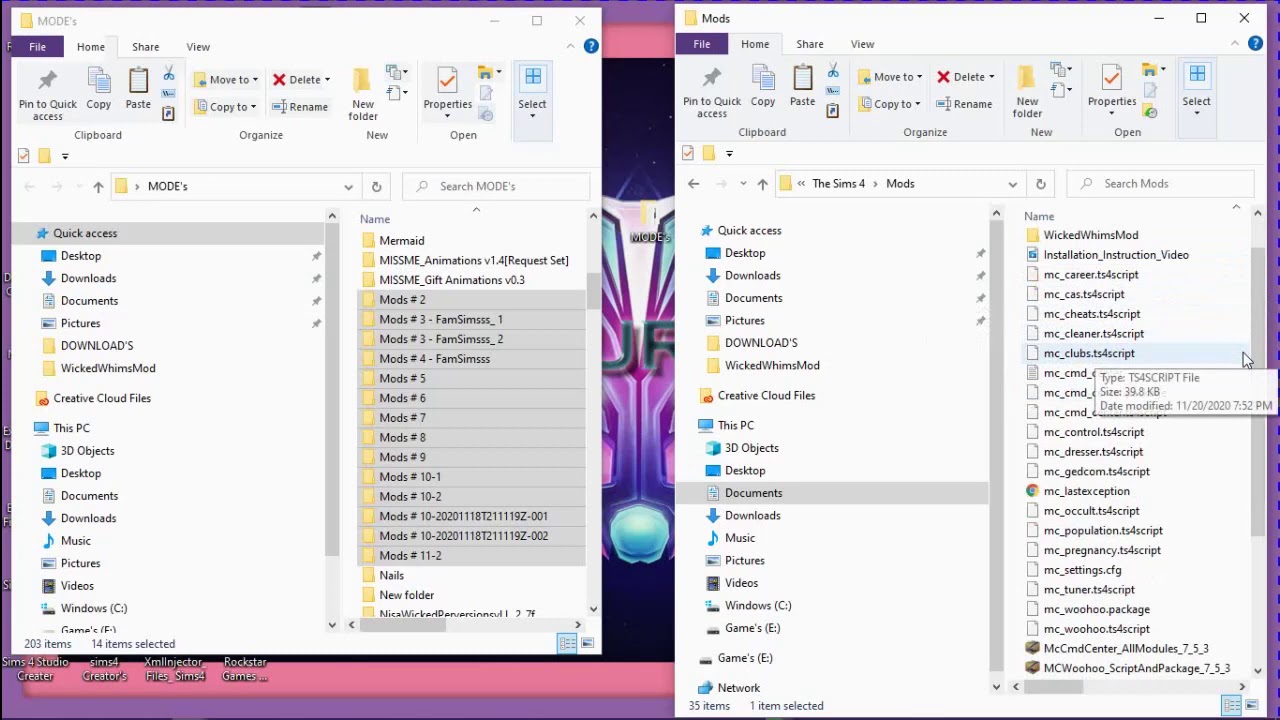The height and width of the screenshot is (720, 1280).
Task: Select mc_settings.cfg file in Mods window
Action: (1082, 570)
